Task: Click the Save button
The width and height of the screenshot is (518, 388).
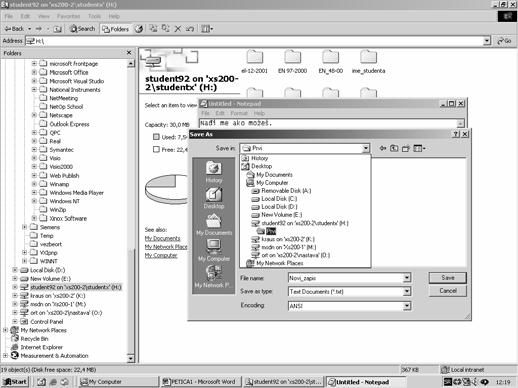Action: click(x=448, y=278)
